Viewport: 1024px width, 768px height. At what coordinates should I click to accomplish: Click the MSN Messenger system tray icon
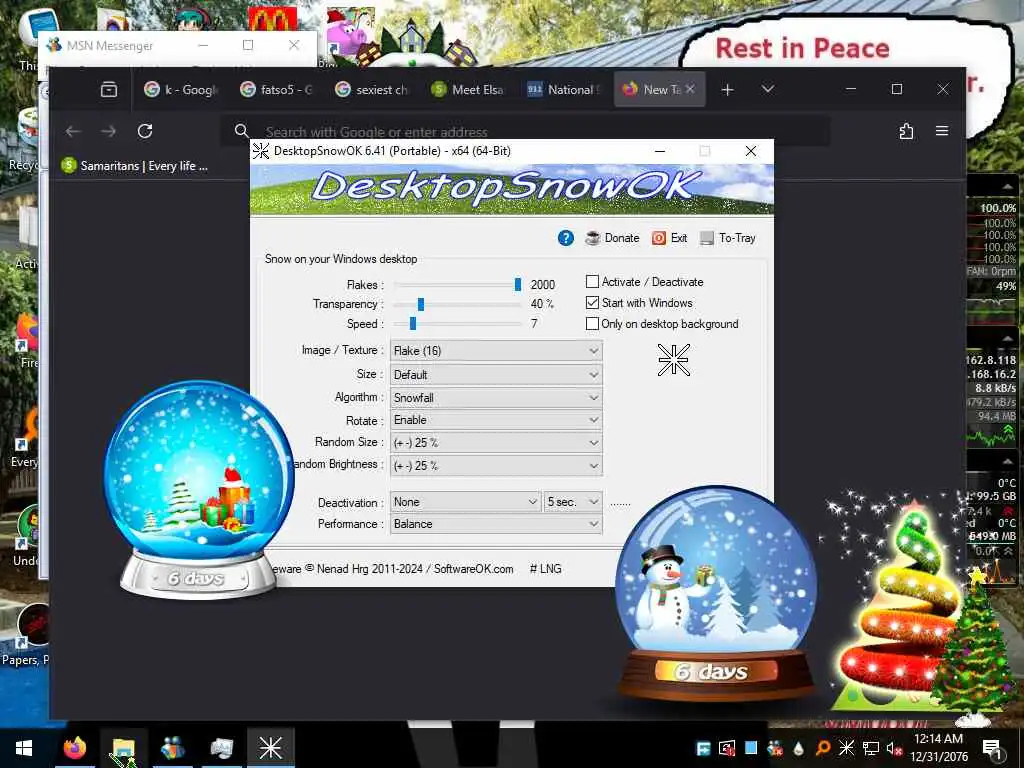(x=775, y=748)
